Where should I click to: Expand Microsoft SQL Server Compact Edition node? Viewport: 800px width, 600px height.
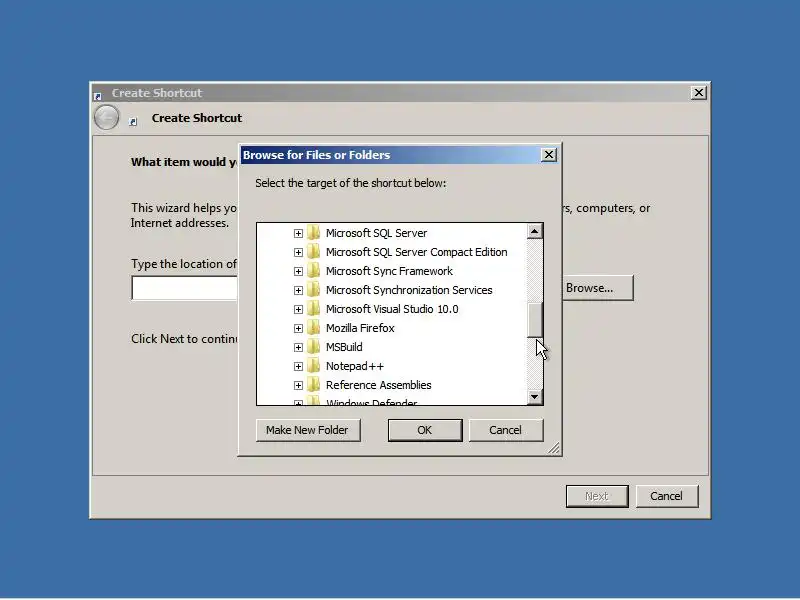pyautogui.click(x=298, y=253)
